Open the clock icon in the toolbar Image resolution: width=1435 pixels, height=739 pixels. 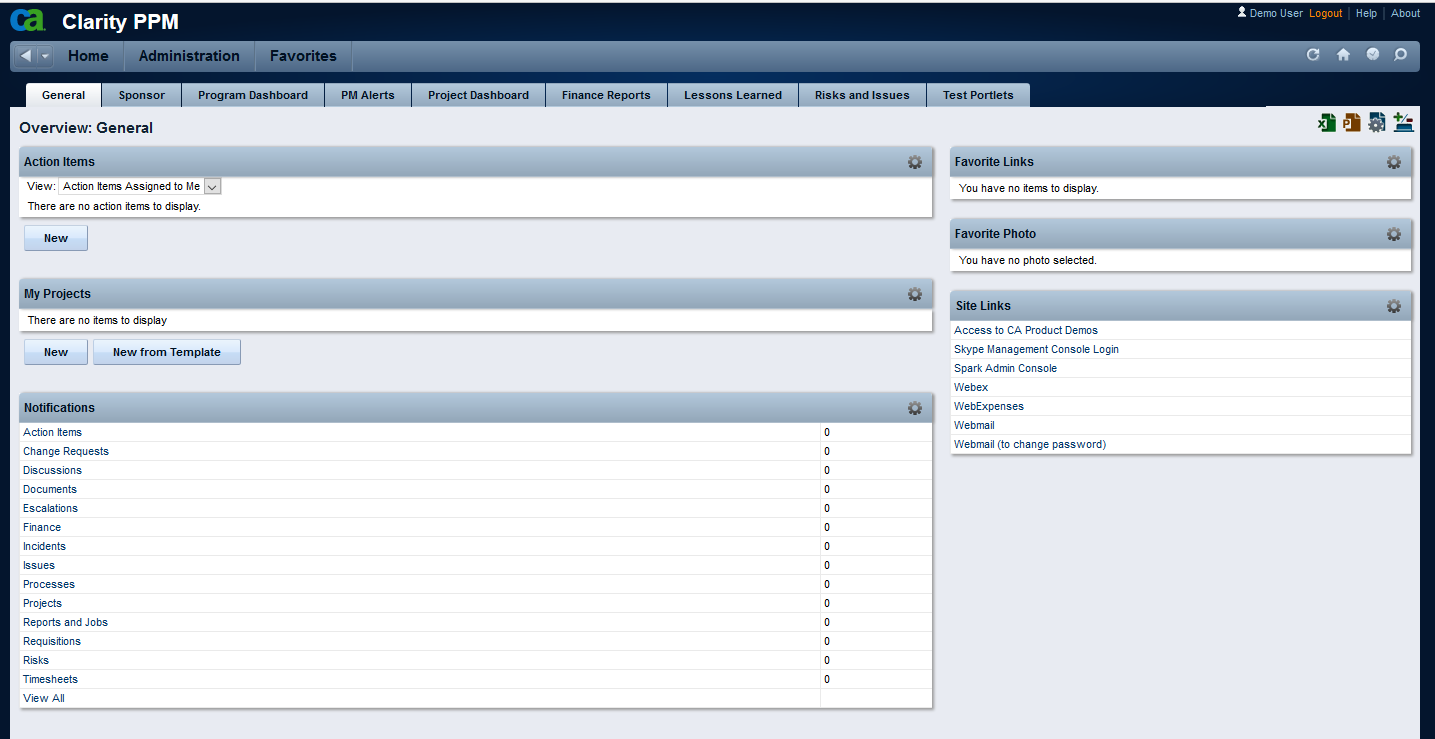tap(1372, 55)
